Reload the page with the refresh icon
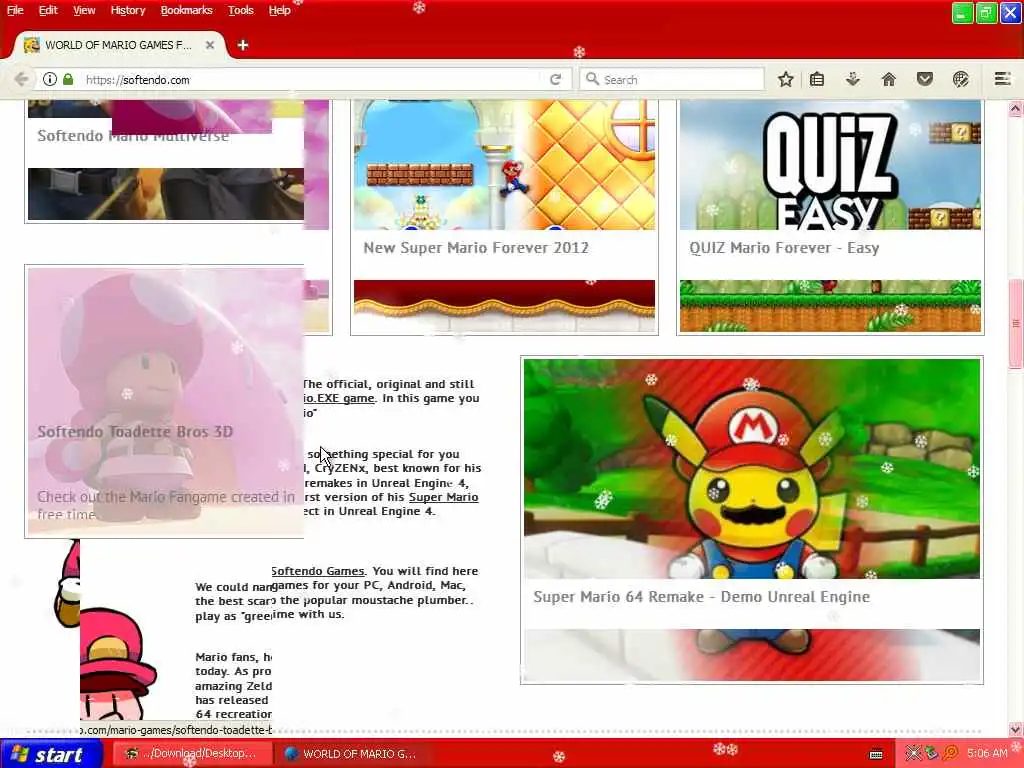 tap(555, 80)
